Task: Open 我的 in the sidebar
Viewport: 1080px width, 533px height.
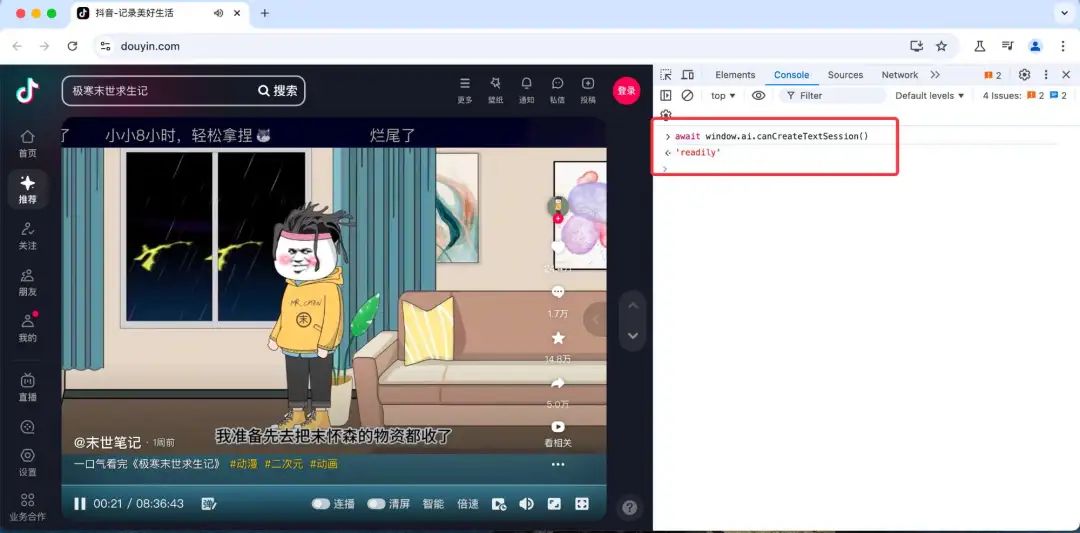Action: pos(28,328)
